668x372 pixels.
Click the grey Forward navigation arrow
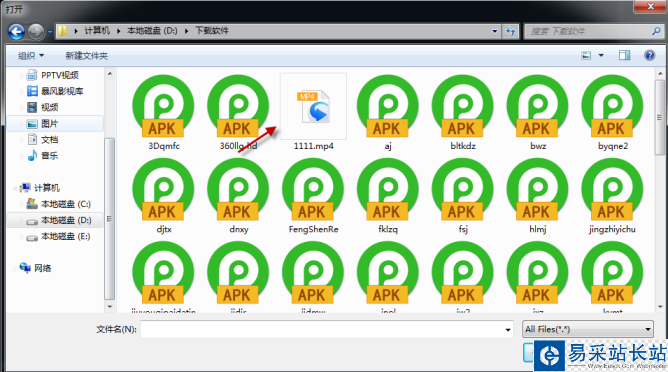[x=36, y=32]
